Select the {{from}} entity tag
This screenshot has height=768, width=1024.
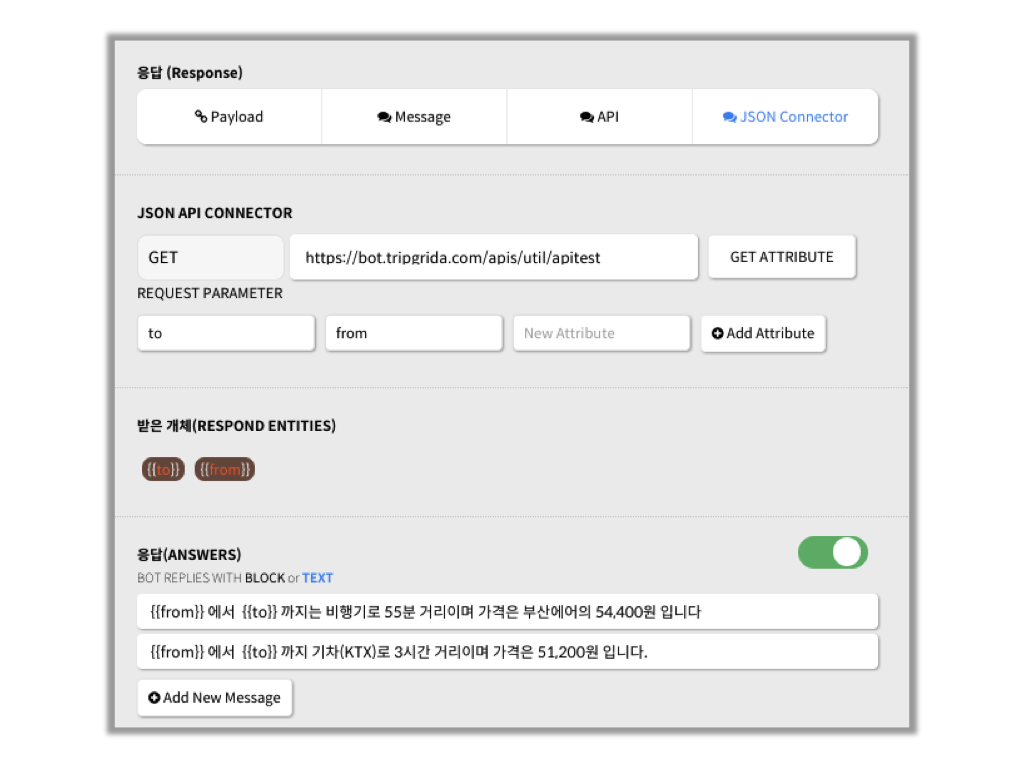point(225,469)
